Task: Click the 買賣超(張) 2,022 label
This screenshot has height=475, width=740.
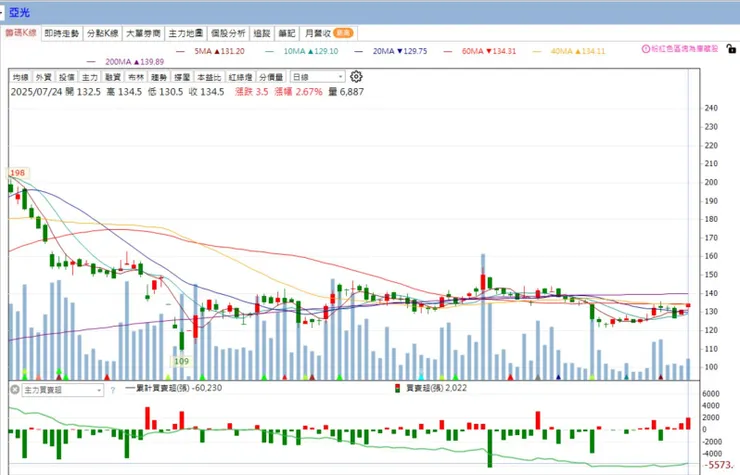Action: 436,388
